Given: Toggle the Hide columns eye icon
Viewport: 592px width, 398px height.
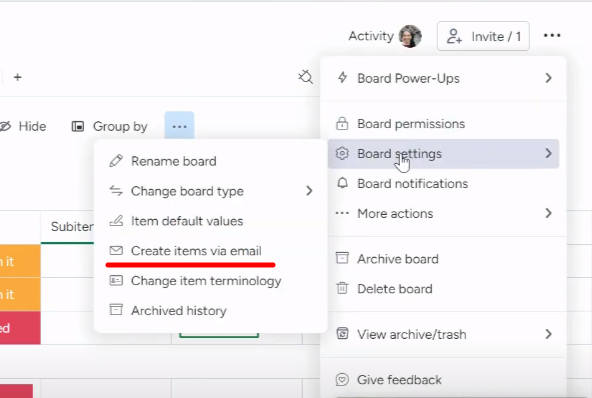Looking at the screenshot, I should click(5, 126).
